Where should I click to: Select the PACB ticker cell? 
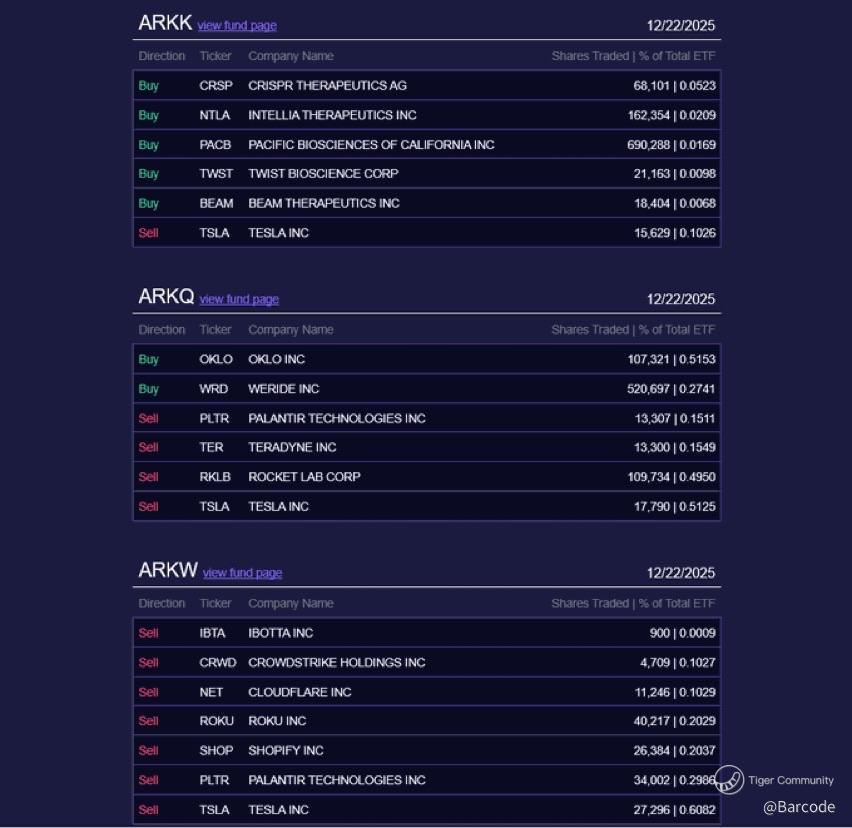tap(215, 145)
